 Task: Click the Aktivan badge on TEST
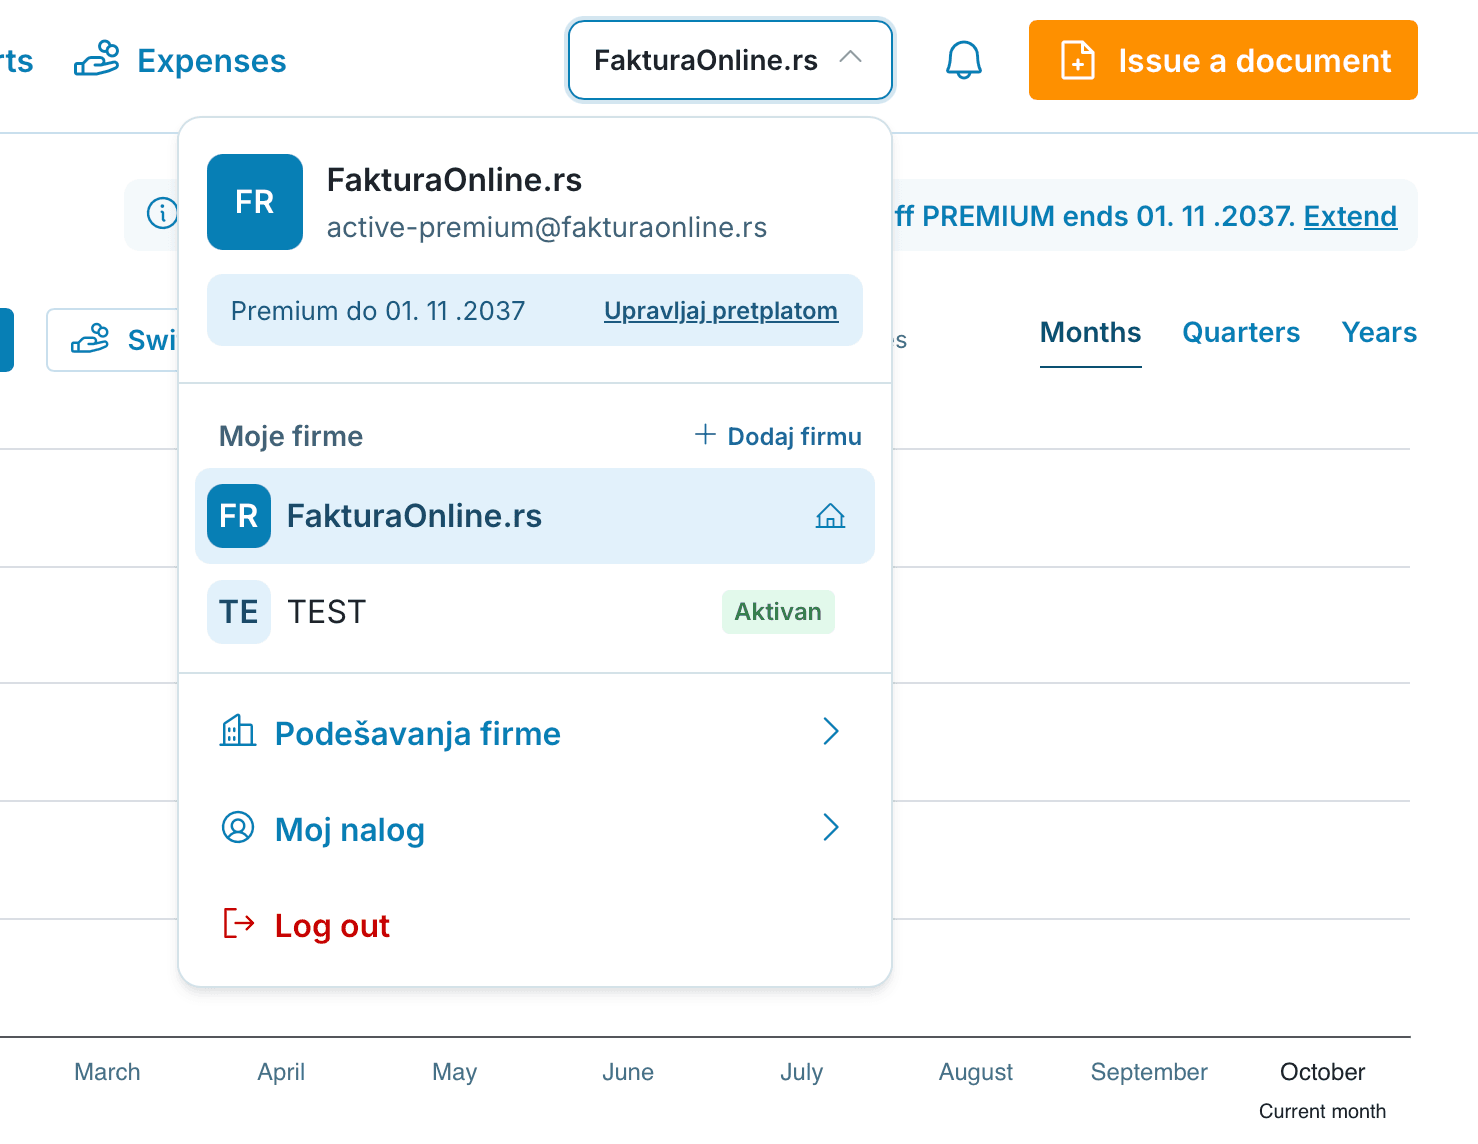[x=778, y=612]
